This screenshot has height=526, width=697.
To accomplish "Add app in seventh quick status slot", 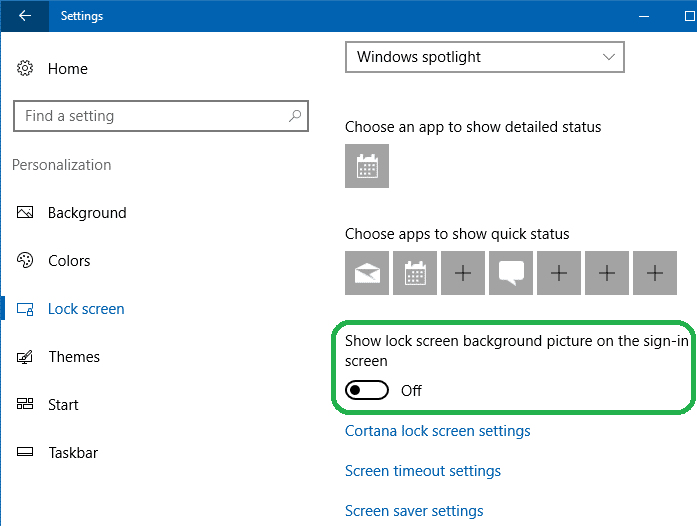I will [655, 273].
